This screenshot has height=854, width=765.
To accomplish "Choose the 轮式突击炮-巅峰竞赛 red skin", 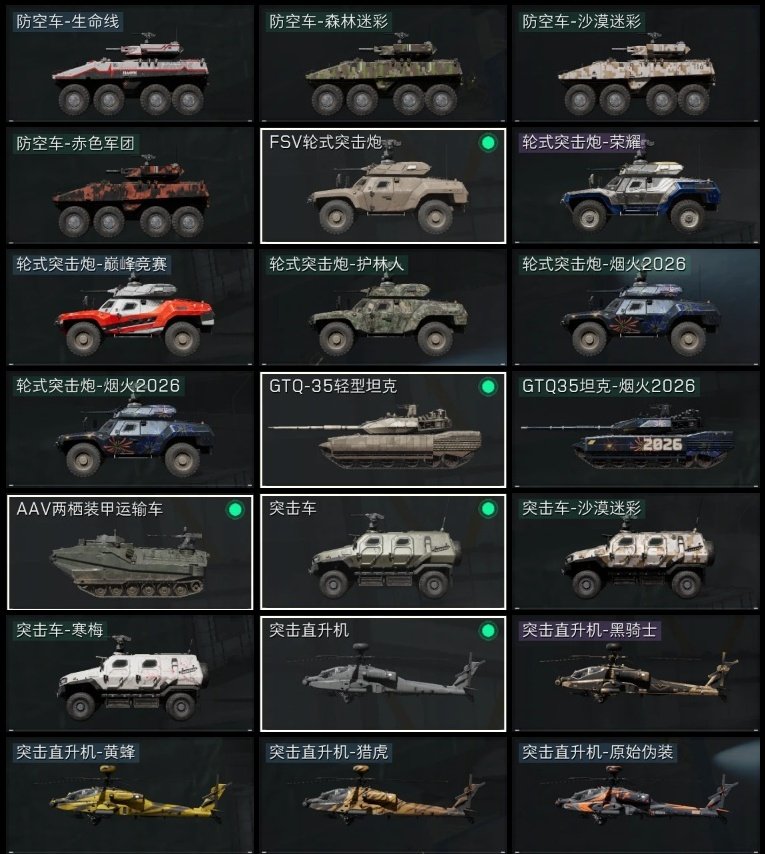I will (130, 307).
